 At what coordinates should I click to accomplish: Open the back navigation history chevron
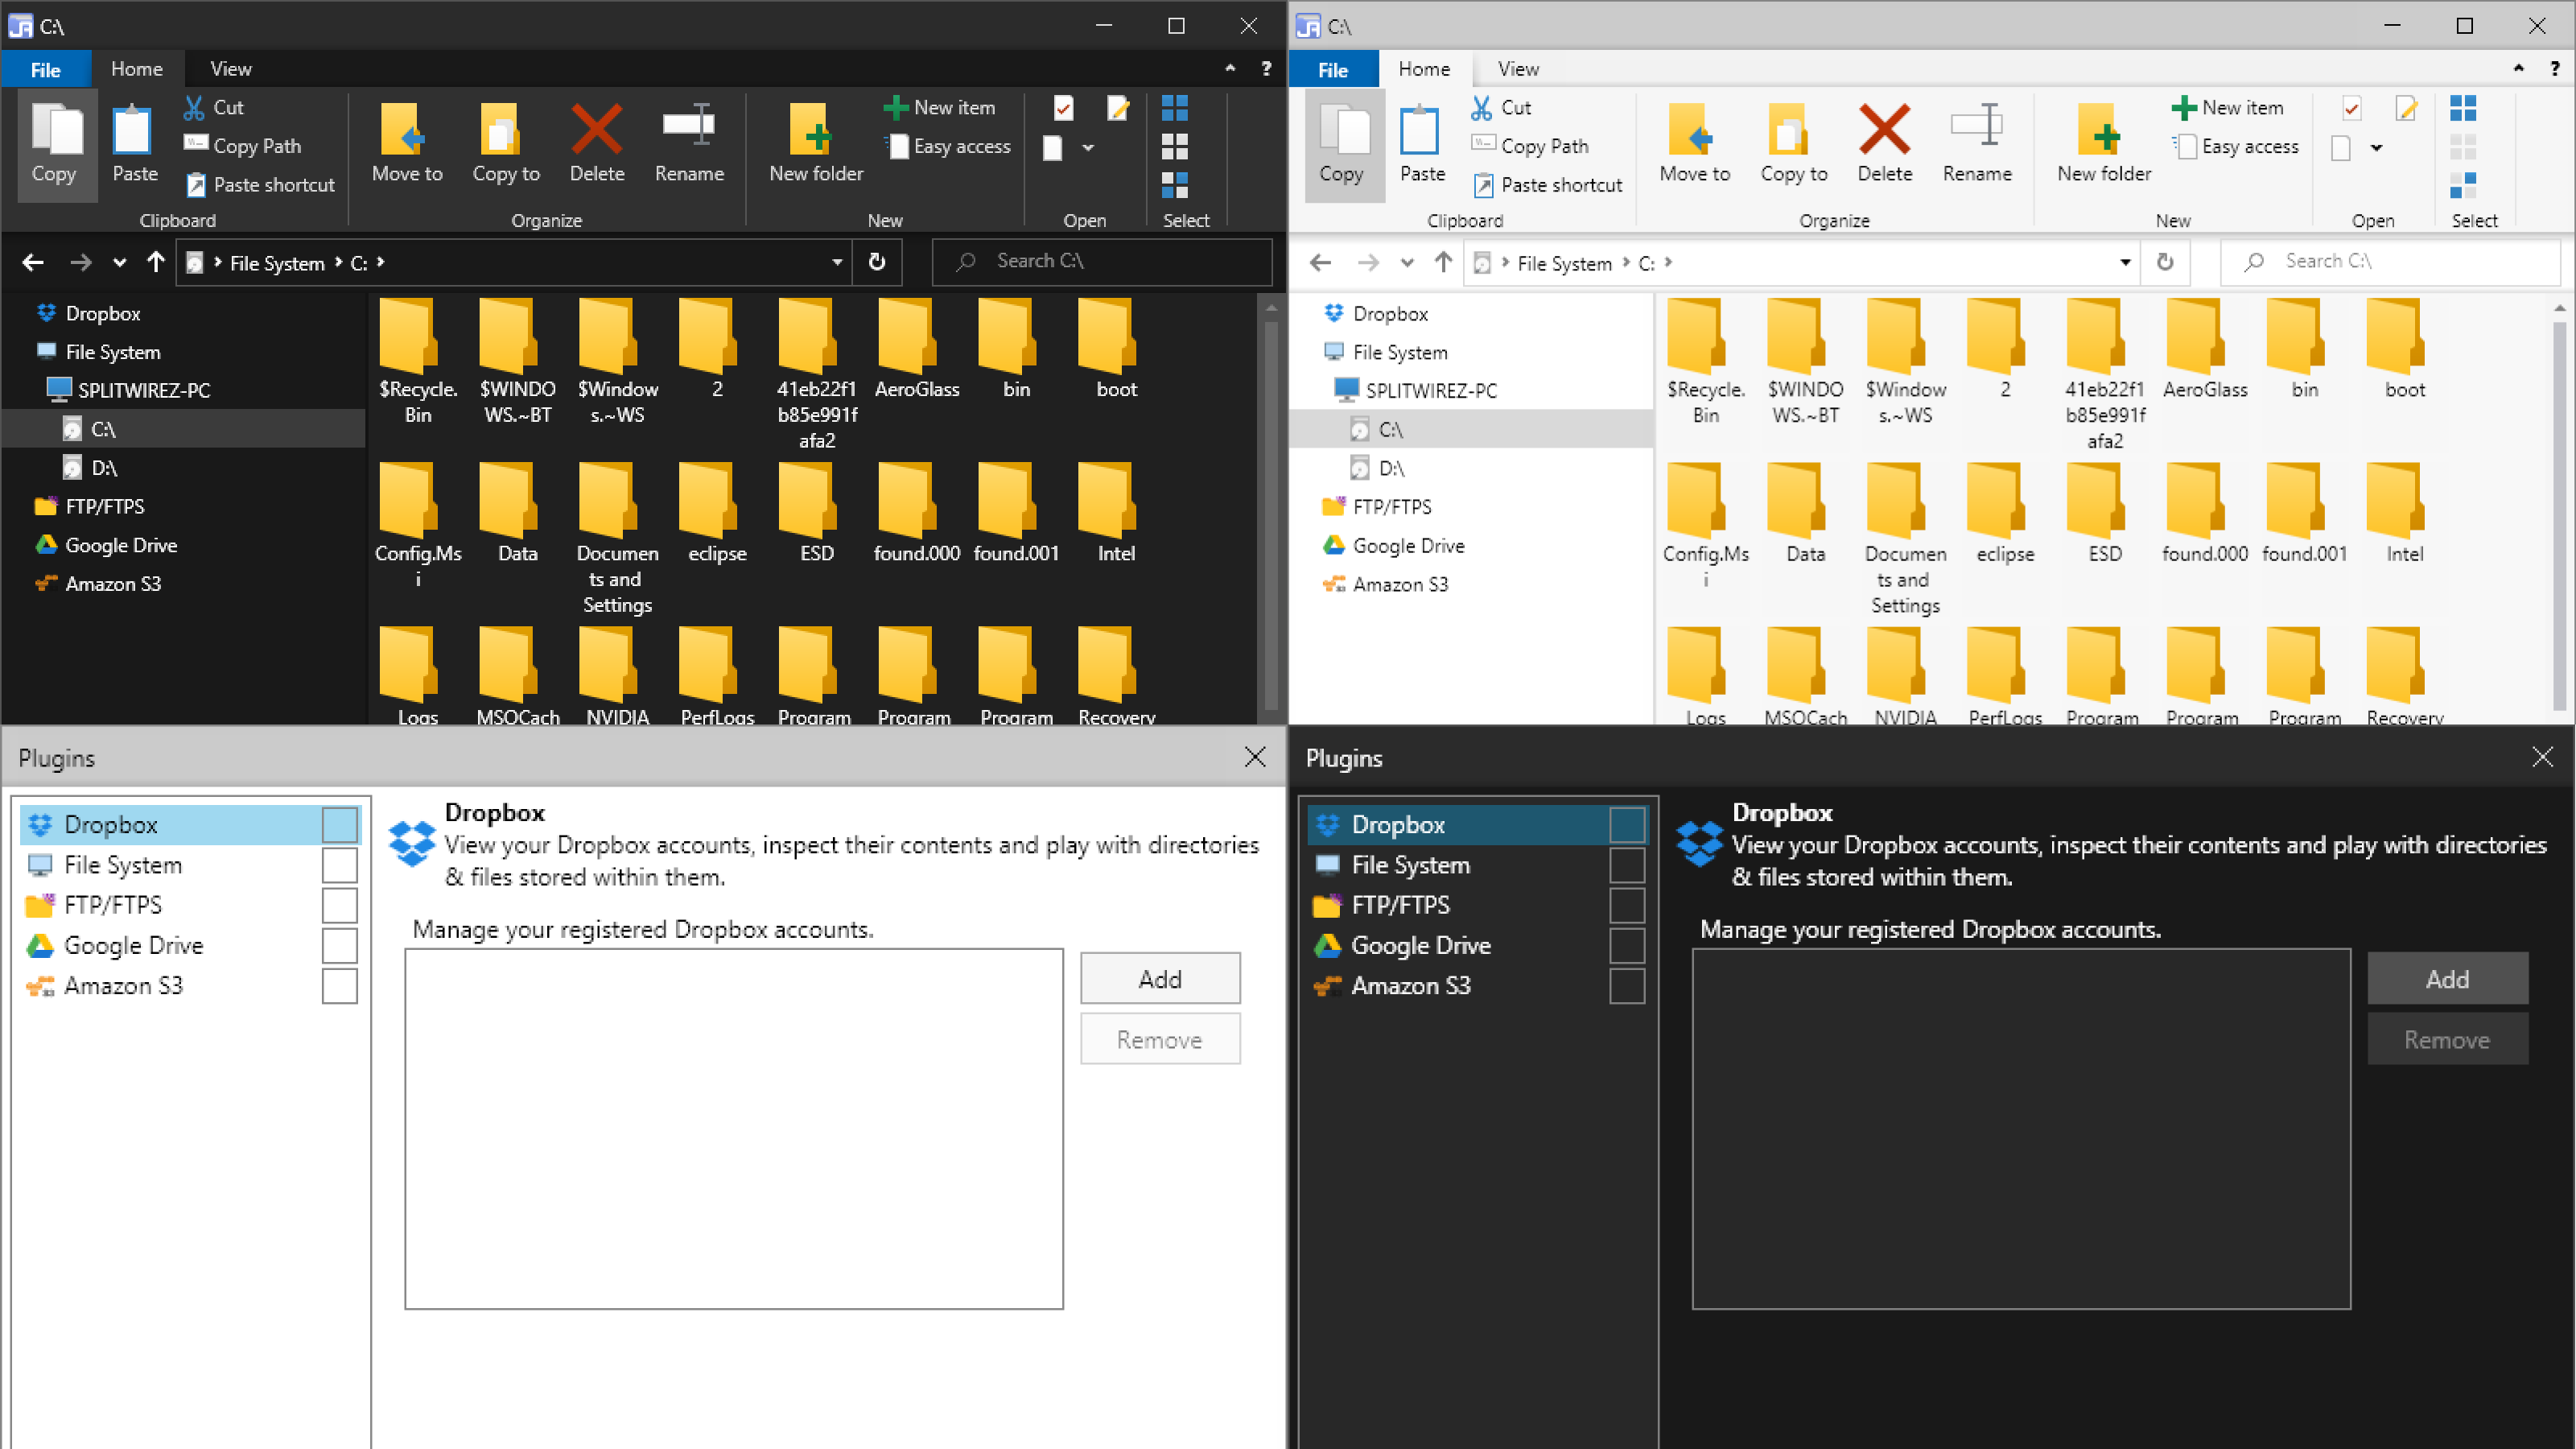coord(119,262)
